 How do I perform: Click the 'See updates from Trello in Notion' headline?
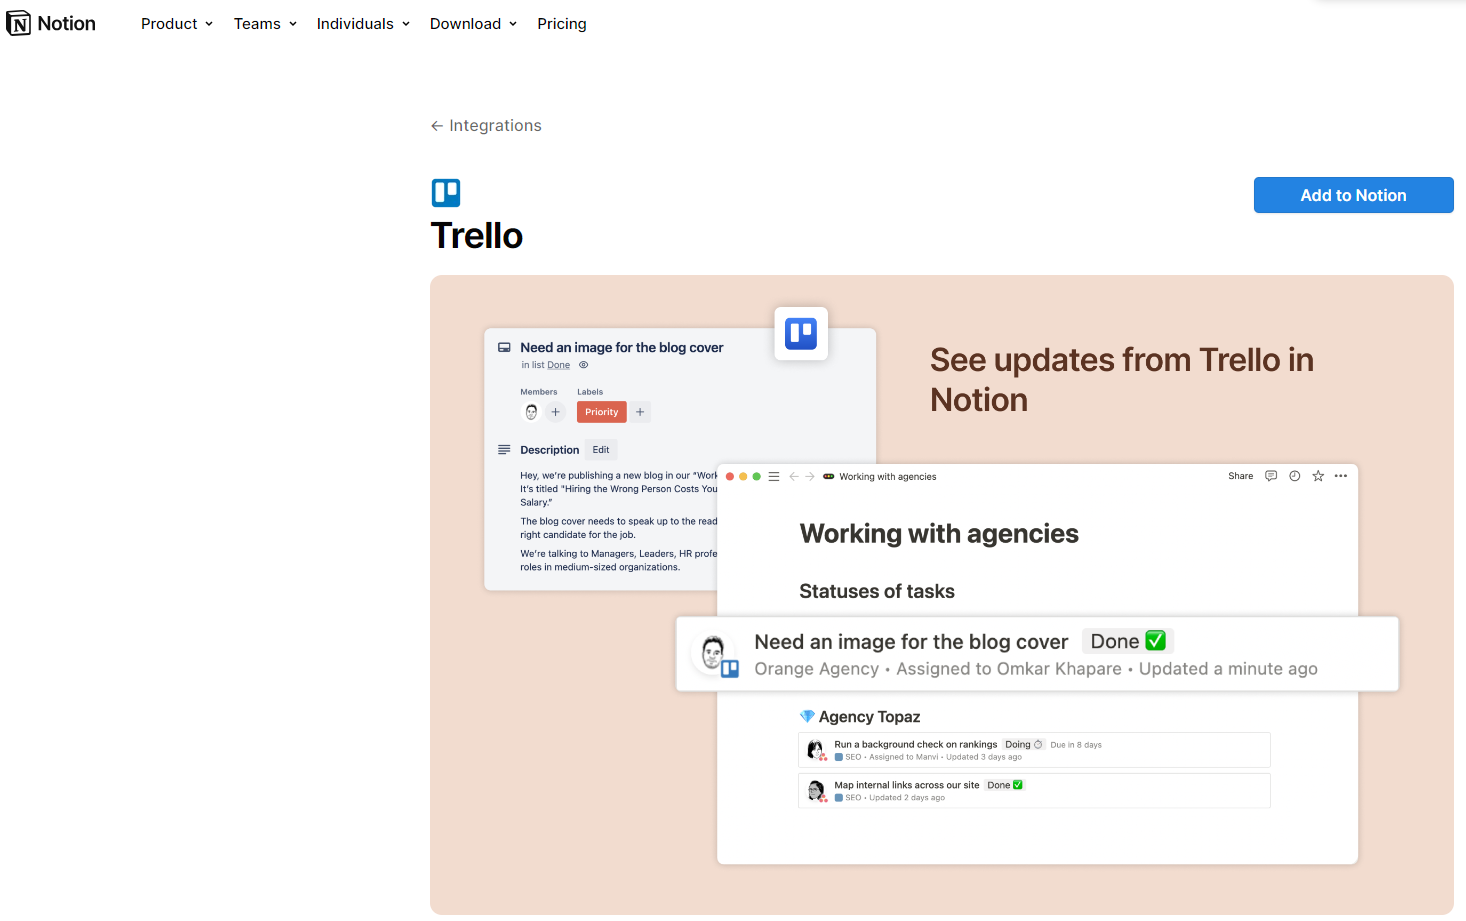(1122, 380)
